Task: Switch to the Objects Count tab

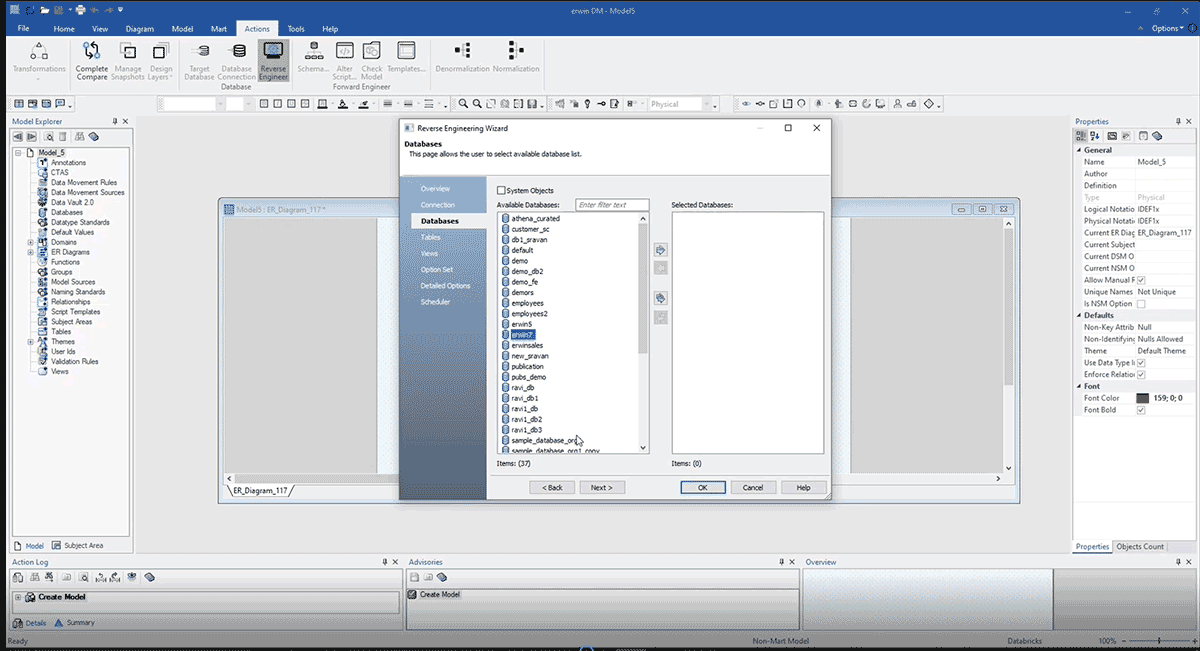Action: pos(1140,547)
